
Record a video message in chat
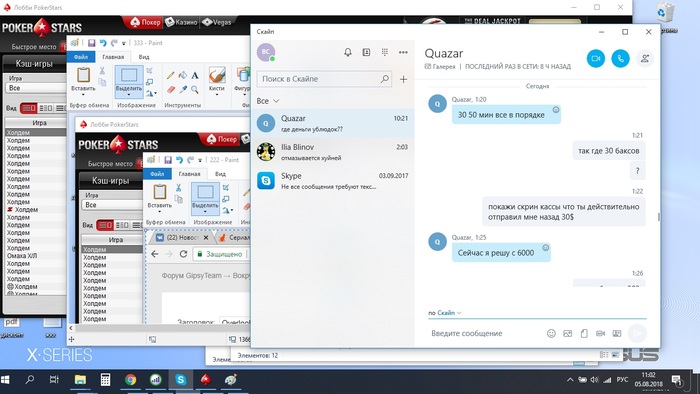pyautogui.click(x=600, y=333)
